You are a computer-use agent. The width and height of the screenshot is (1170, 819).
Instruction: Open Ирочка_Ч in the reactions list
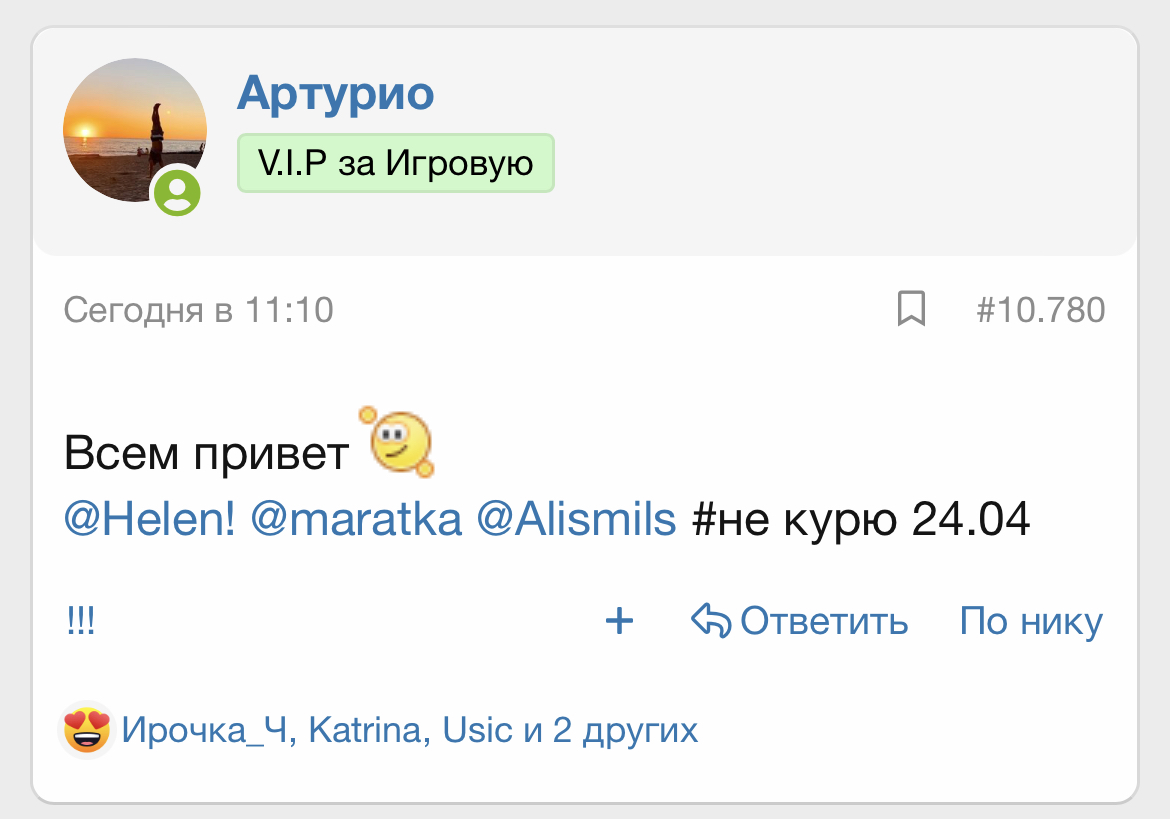[207, 731]
